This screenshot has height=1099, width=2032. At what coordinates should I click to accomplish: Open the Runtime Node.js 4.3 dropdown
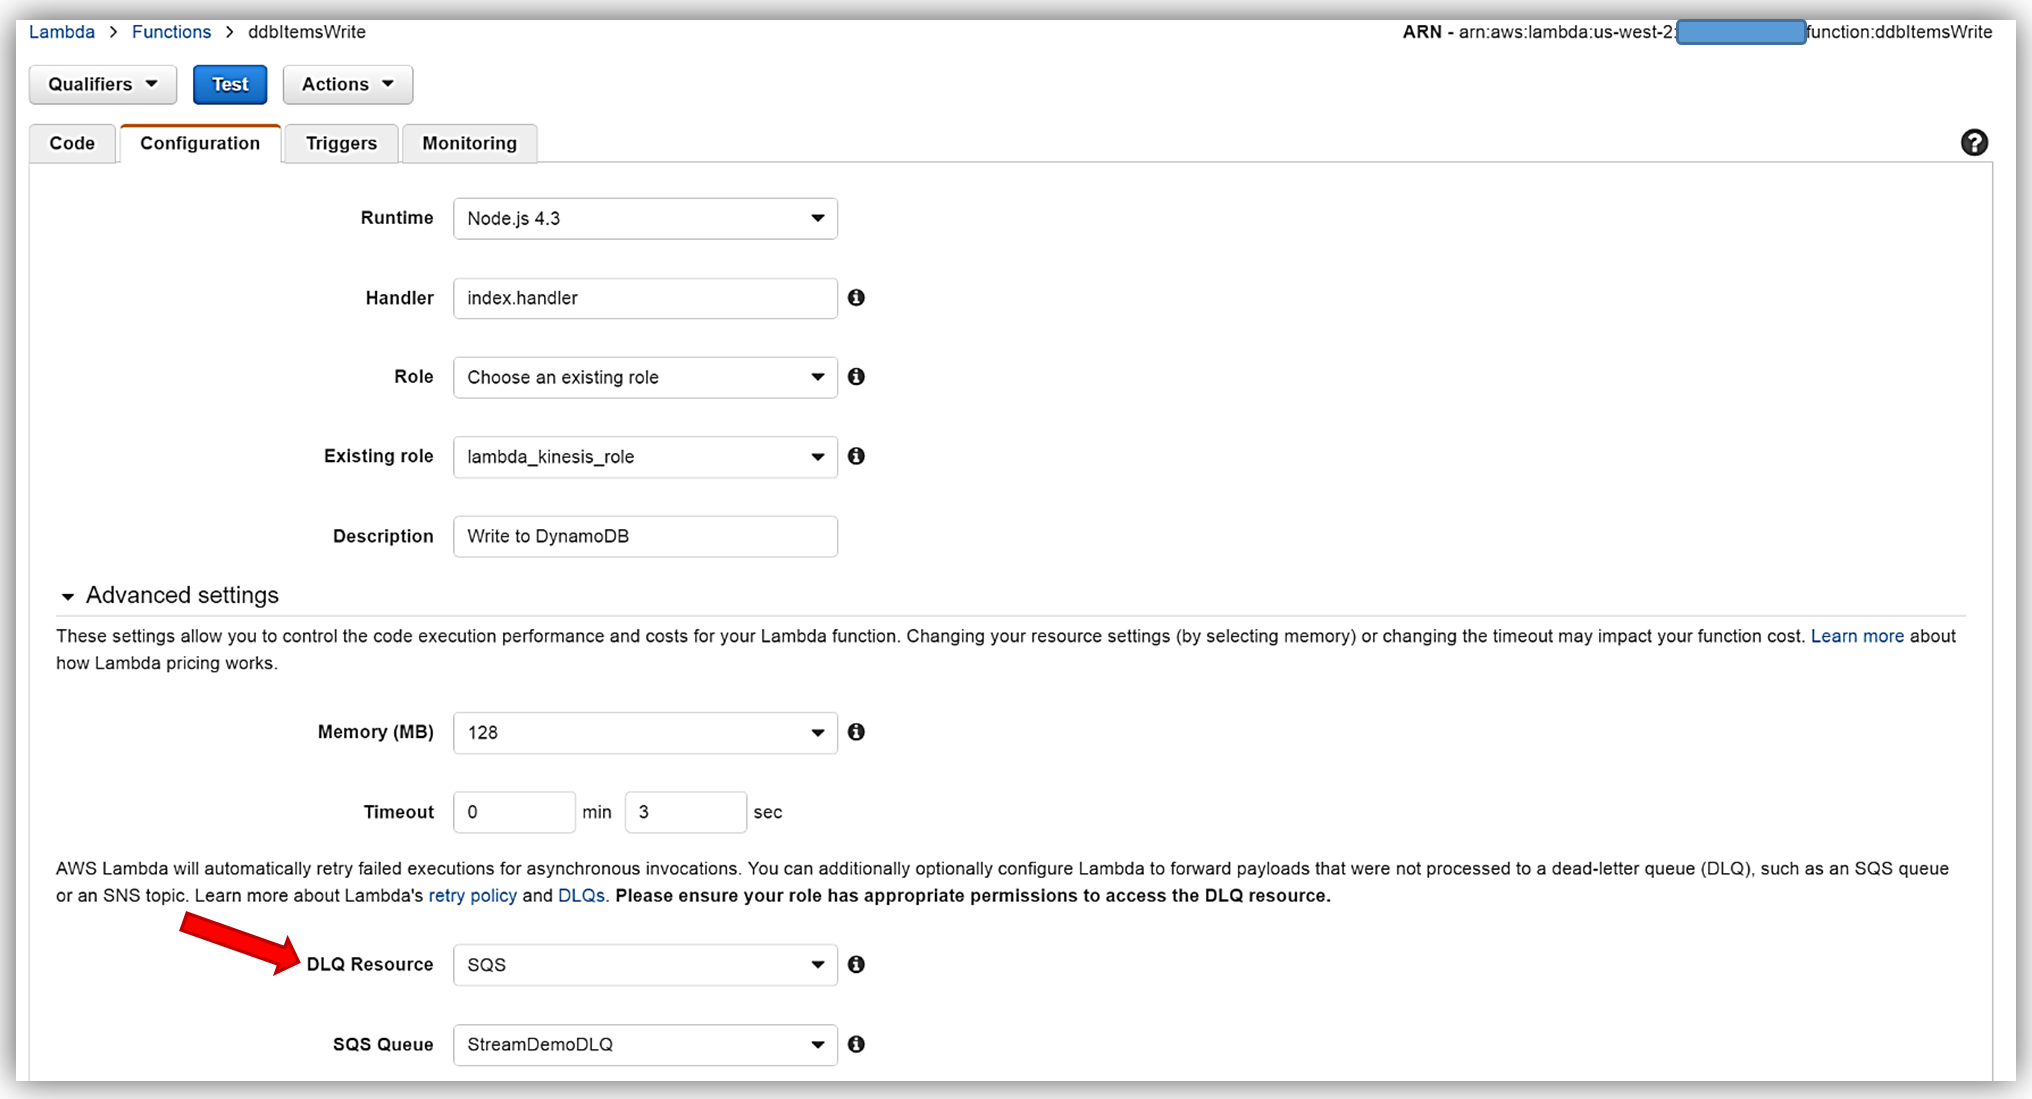pos(645,218)
